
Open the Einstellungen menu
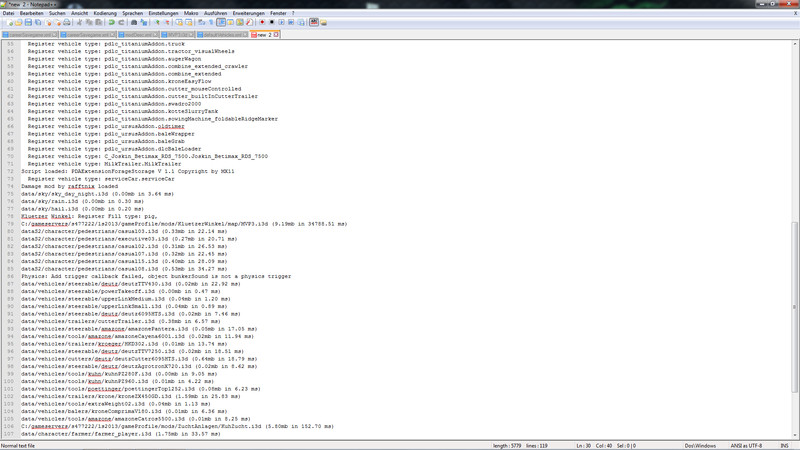click(163, 13)
